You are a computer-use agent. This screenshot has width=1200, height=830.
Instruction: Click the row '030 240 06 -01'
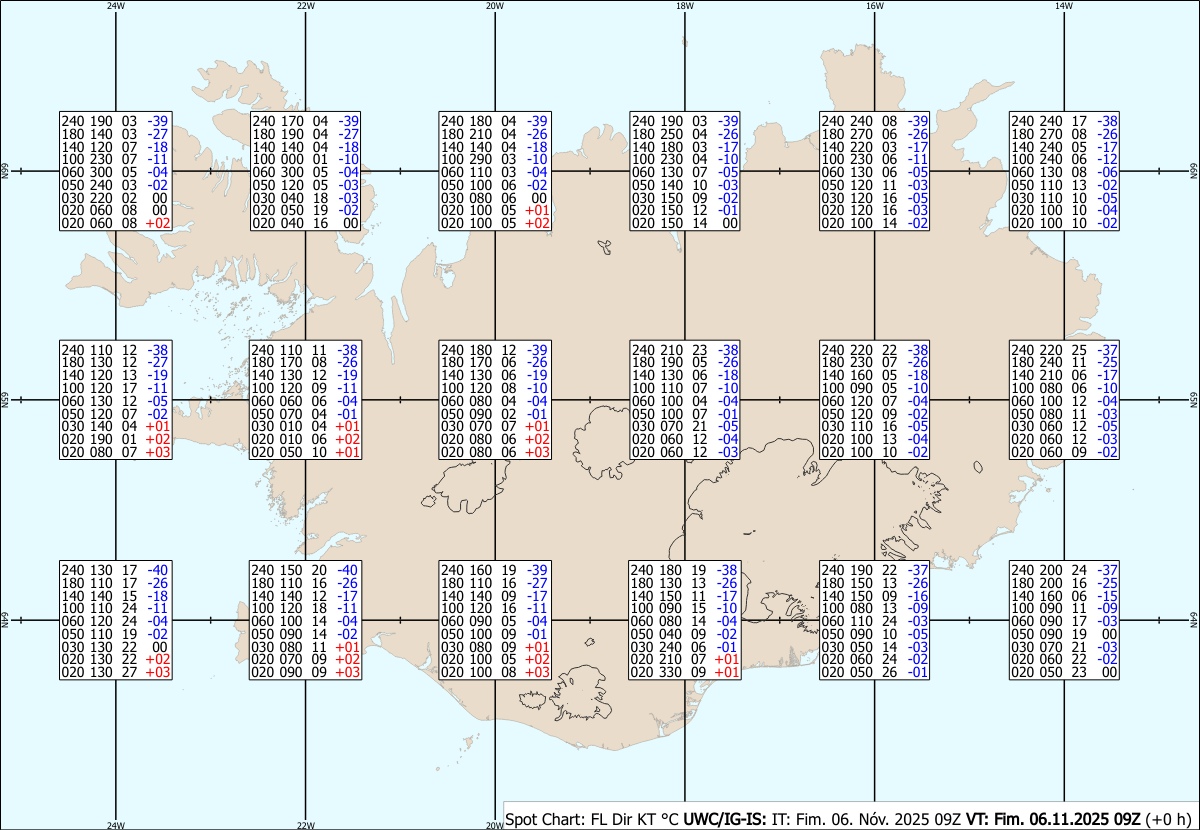click(685, 646)
